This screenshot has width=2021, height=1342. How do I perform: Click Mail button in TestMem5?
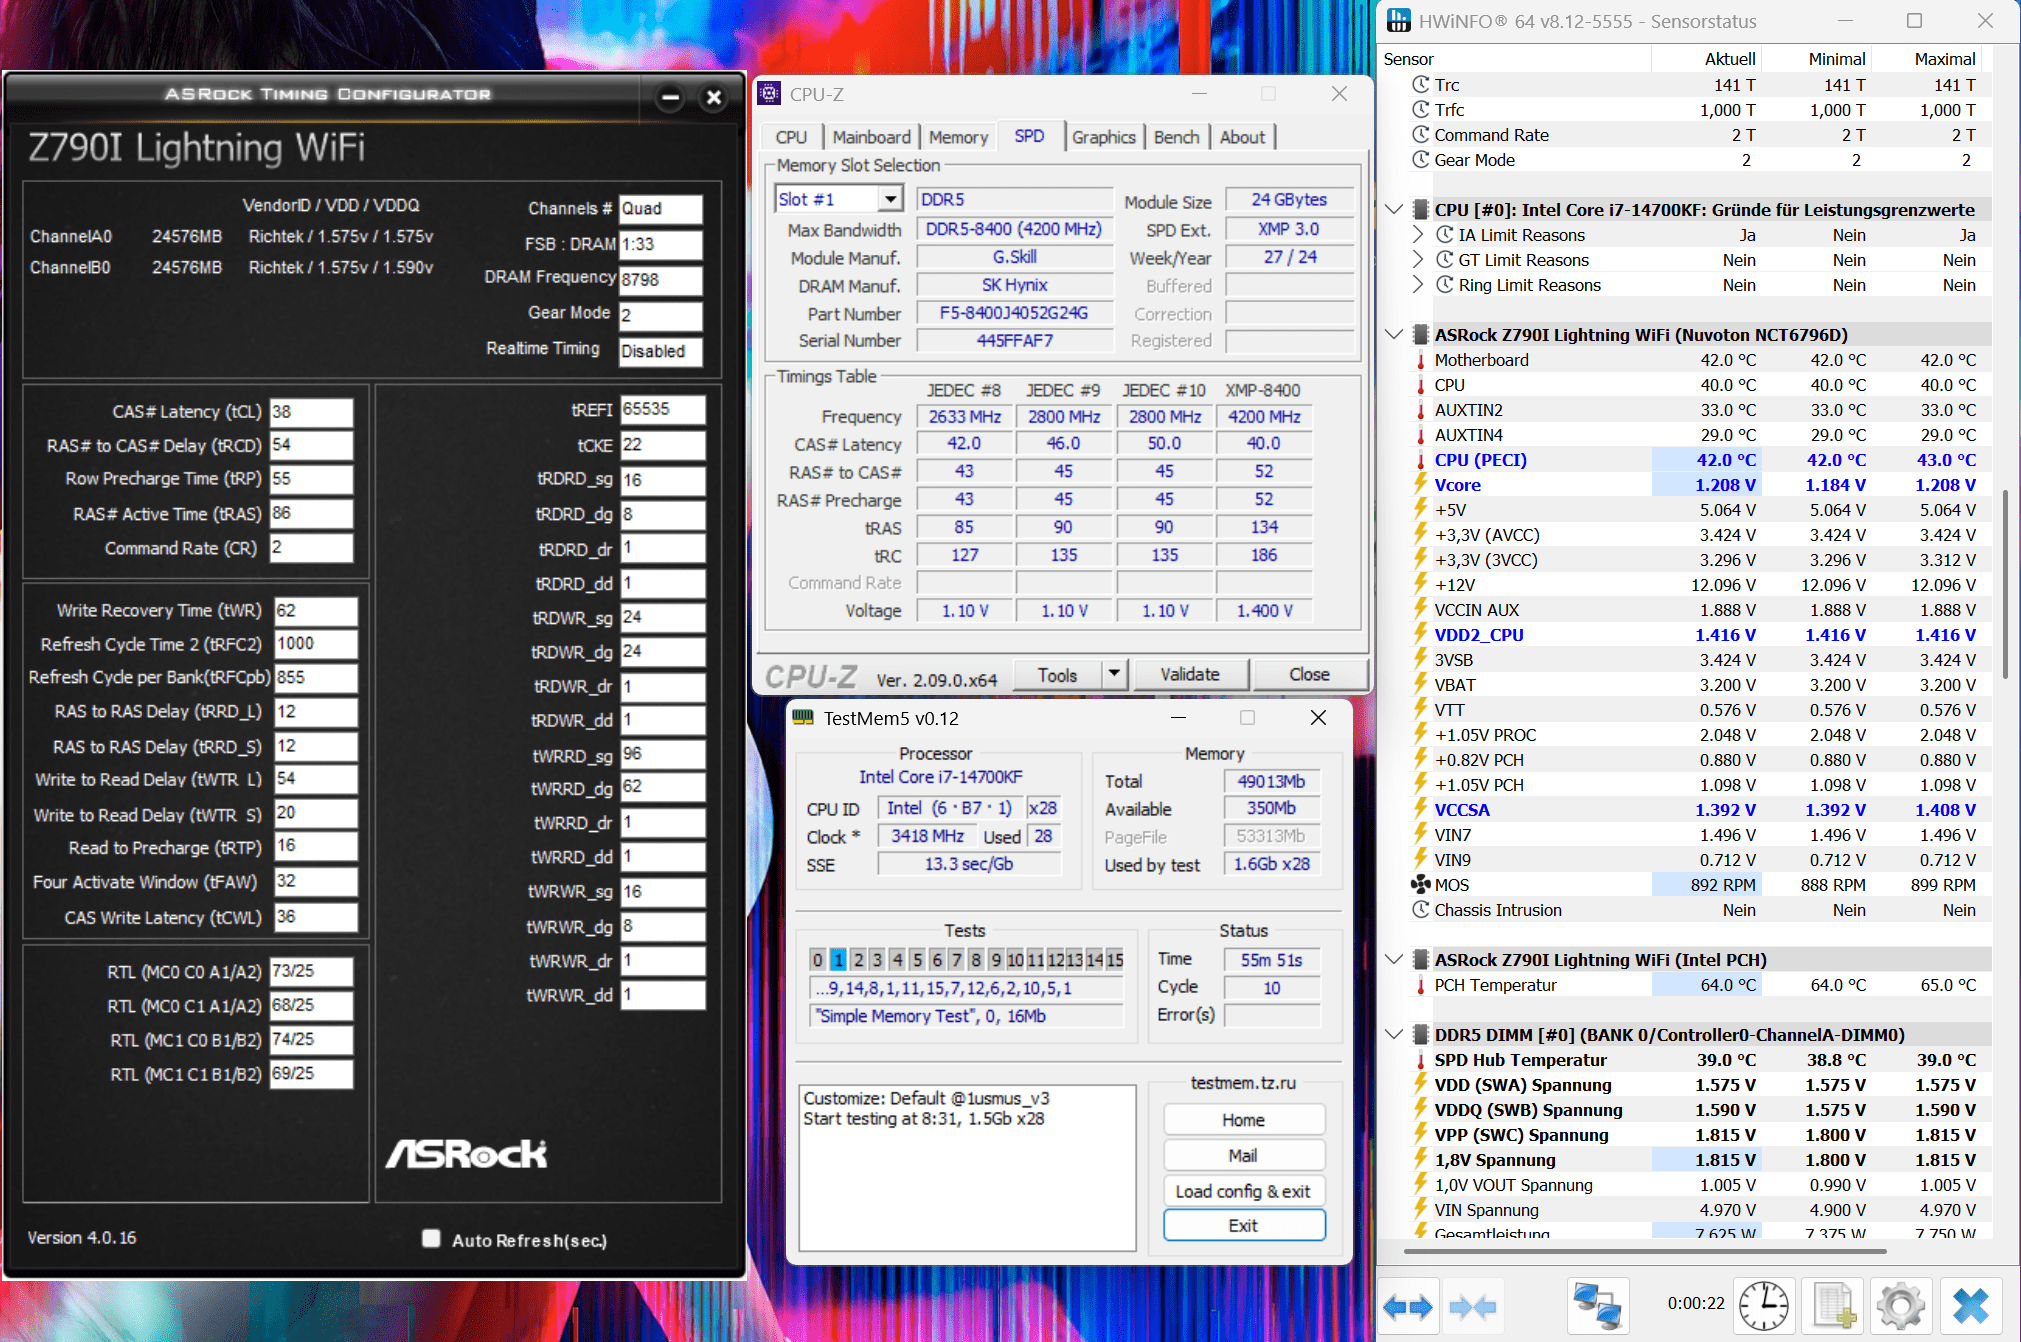pos(1243,1155)
